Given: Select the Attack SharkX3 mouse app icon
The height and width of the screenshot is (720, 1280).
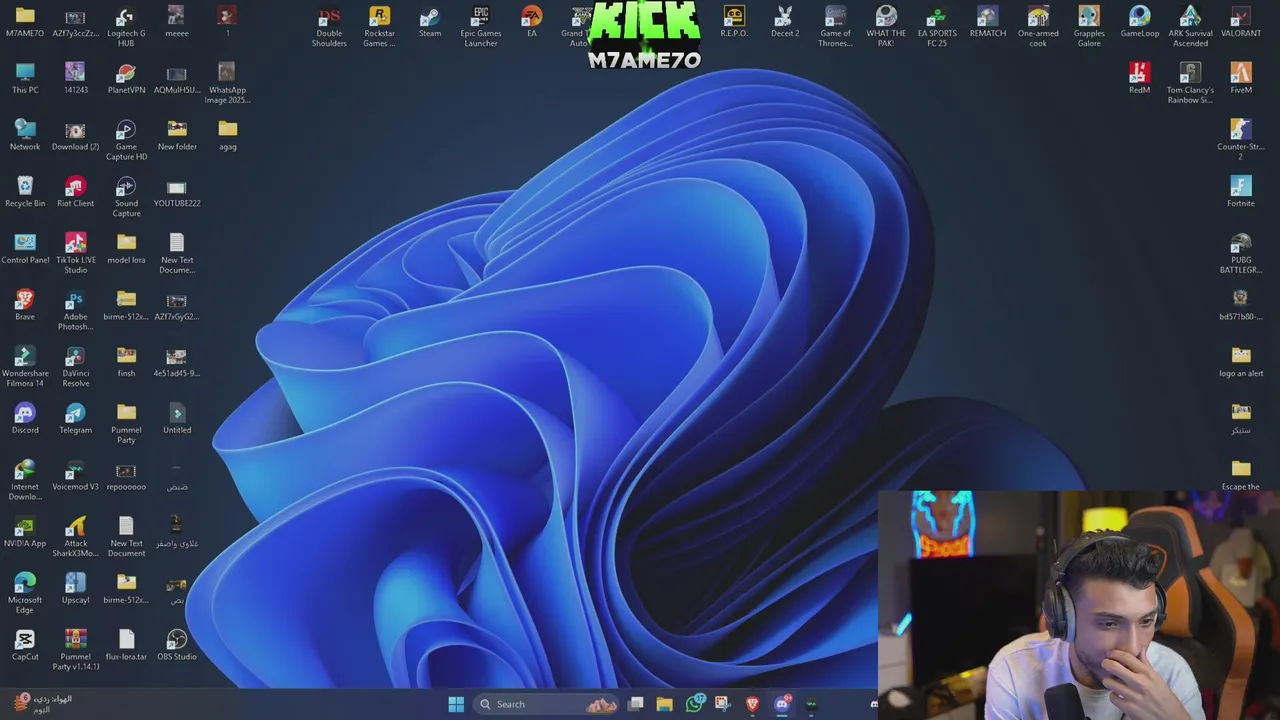Looking at the screenshot, I should [x=75, y=538].
